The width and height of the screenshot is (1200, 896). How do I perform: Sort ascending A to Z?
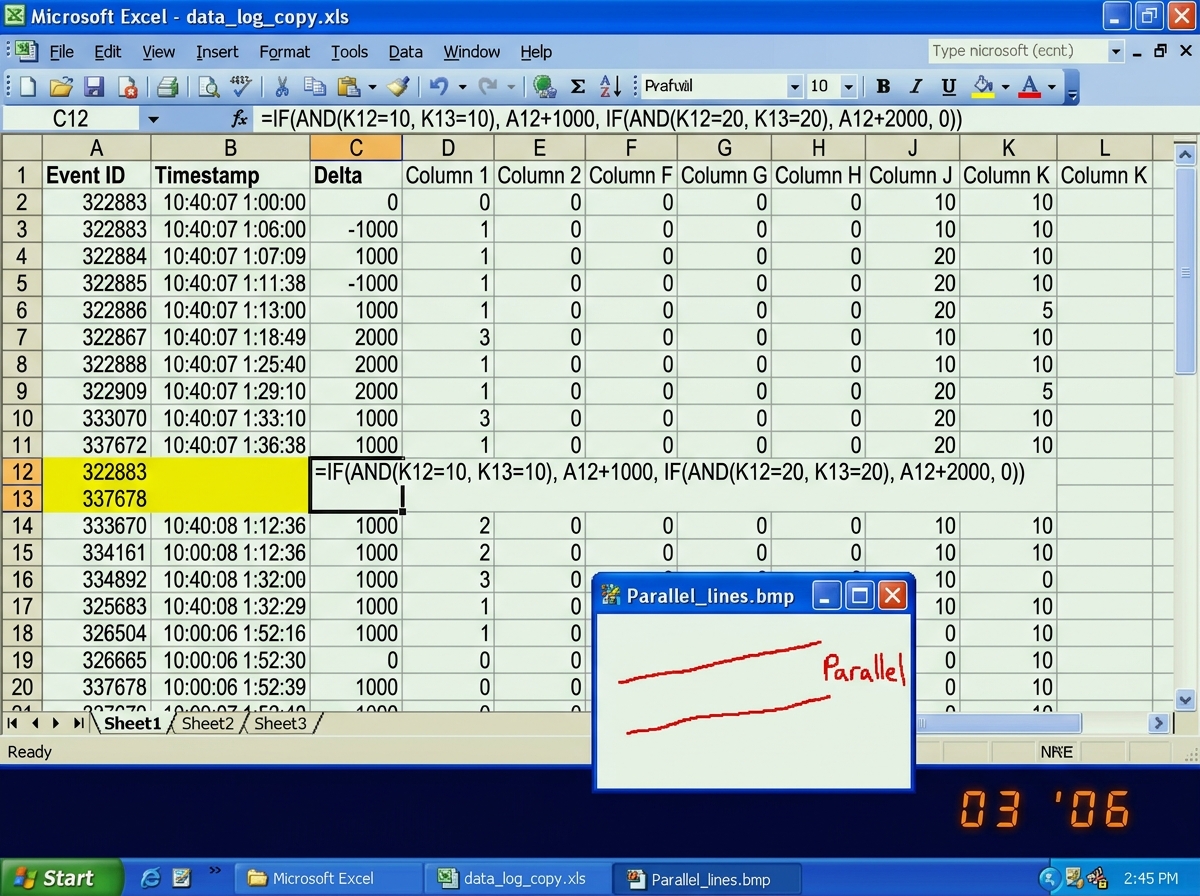[x=611, y=86]
